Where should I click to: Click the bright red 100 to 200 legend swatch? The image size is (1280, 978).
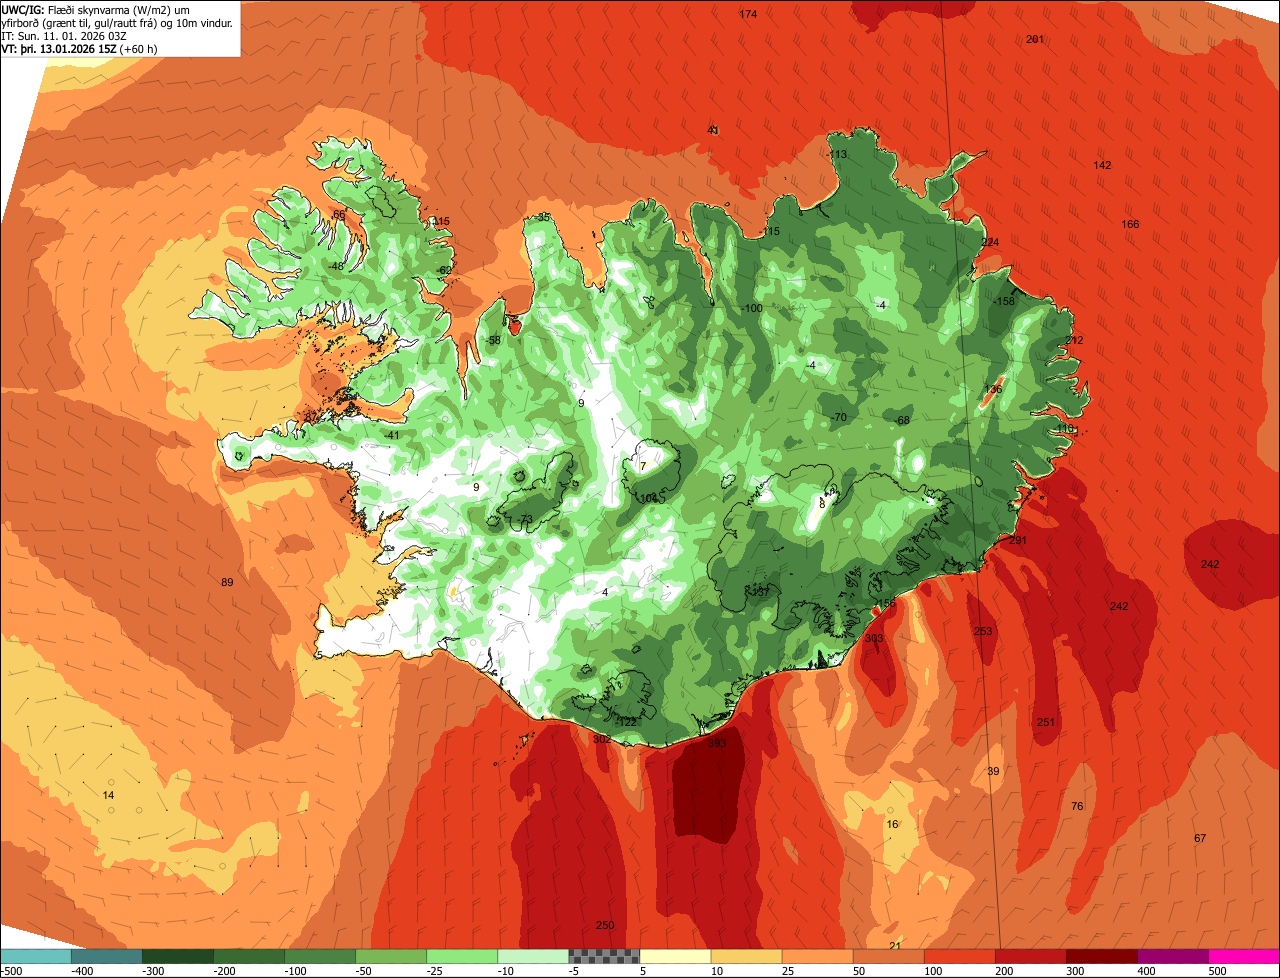960,956
